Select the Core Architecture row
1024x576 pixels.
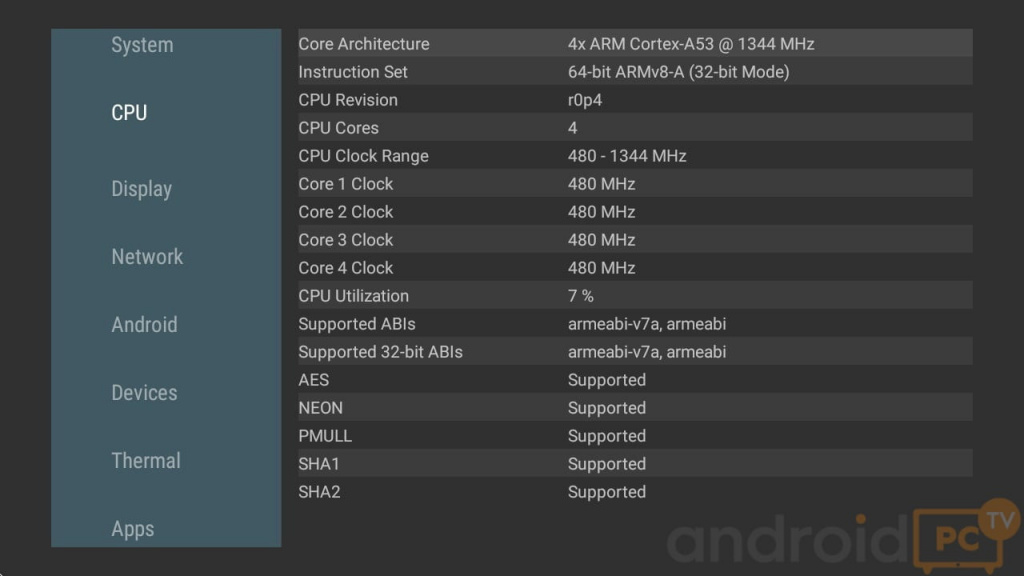[x=635, y=44]
